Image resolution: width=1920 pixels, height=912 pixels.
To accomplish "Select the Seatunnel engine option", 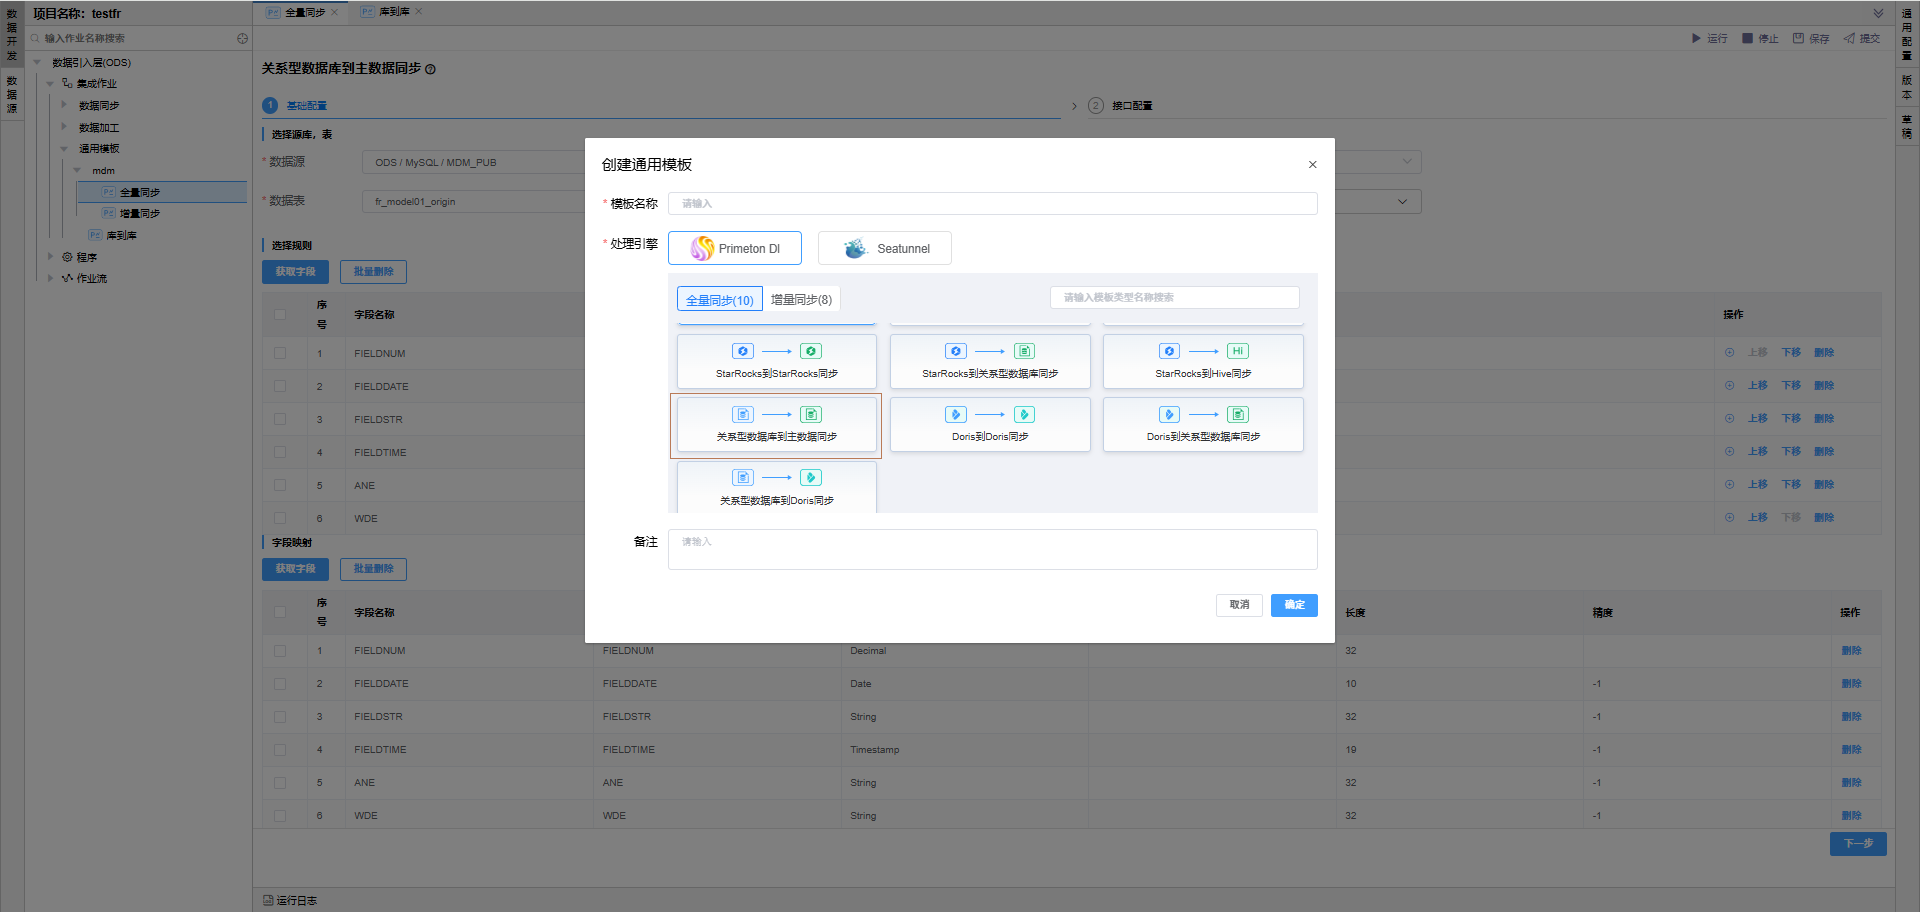I will pyautogui.click(x=884, y=248).
